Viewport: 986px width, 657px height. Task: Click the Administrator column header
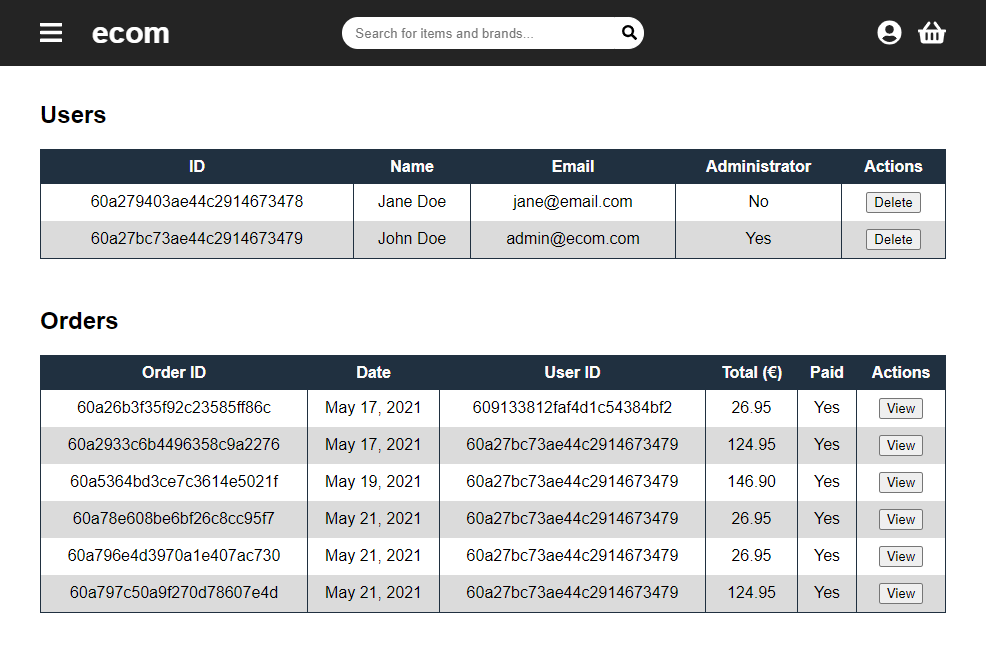click(758, 167)
